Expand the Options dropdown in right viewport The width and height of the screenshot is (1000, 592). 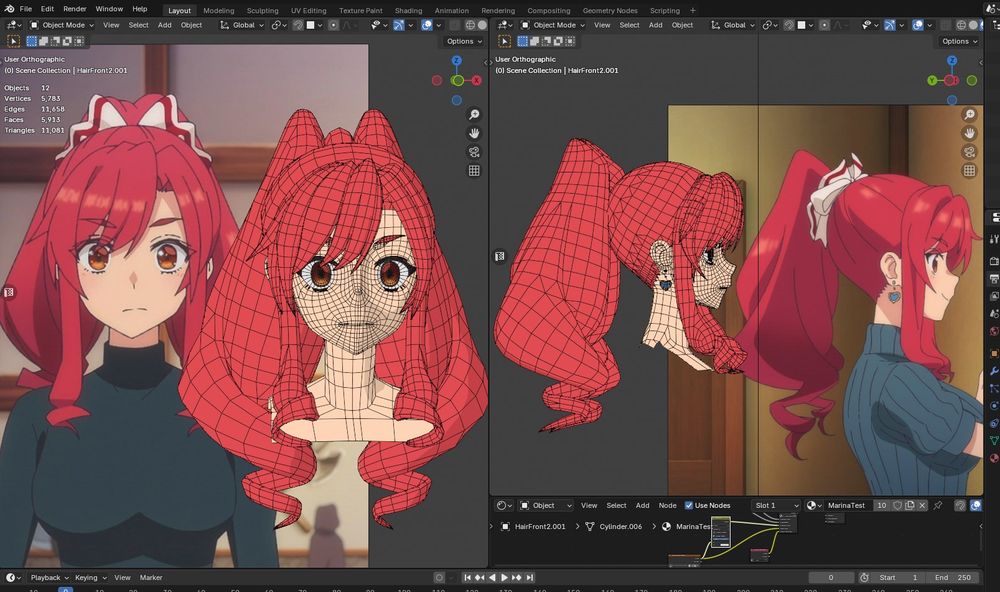(959, 41)
